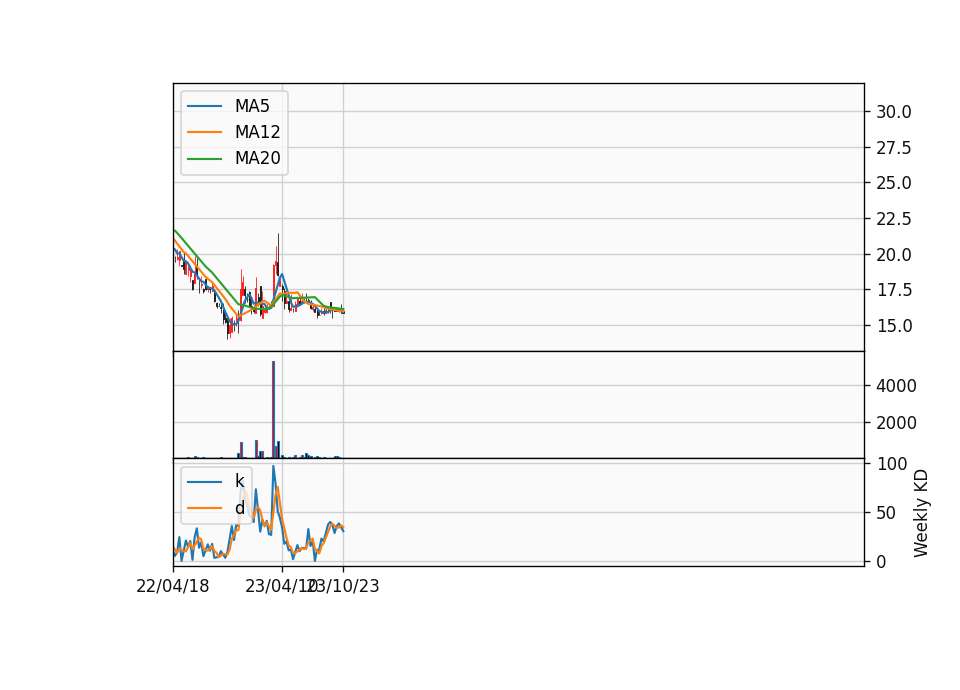Image resolution: width=960 pixels, height=690 pixels.
Task: Click the tallest volume bar spike
Action: coord(274,410)
